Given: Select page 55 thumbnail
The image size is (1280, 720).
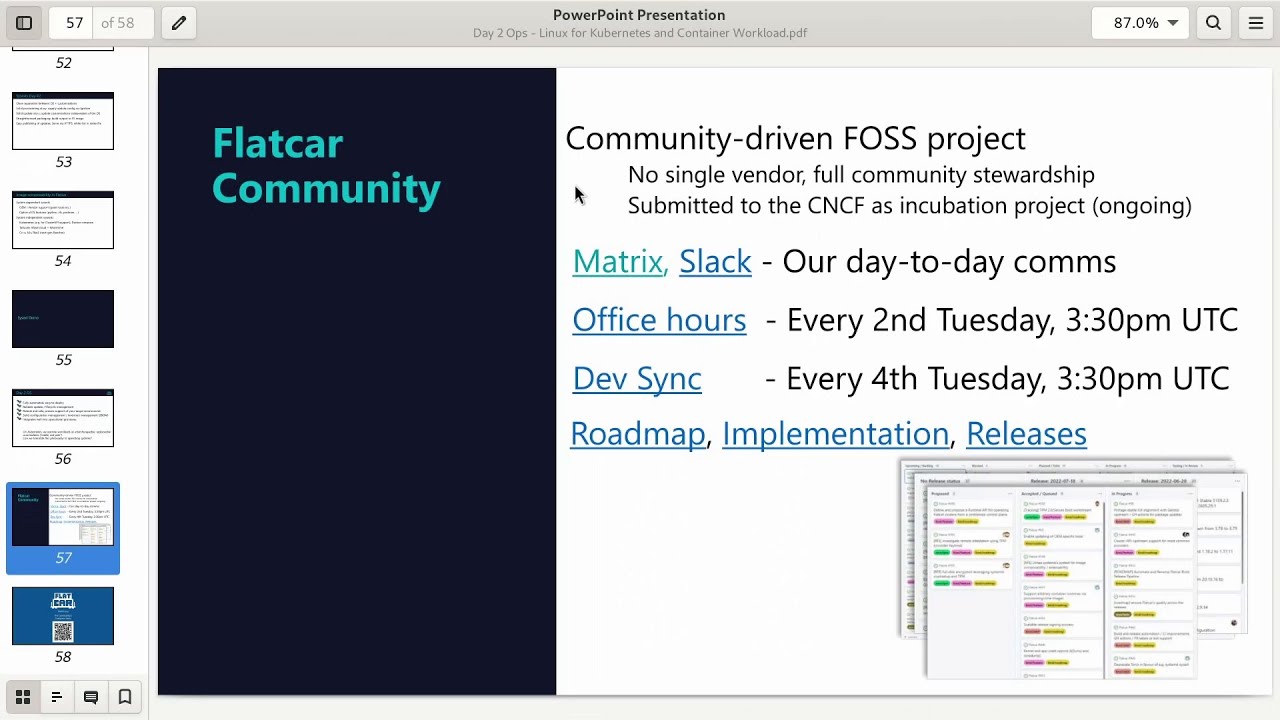Looking at the screenshot, I should click(63, 319).
